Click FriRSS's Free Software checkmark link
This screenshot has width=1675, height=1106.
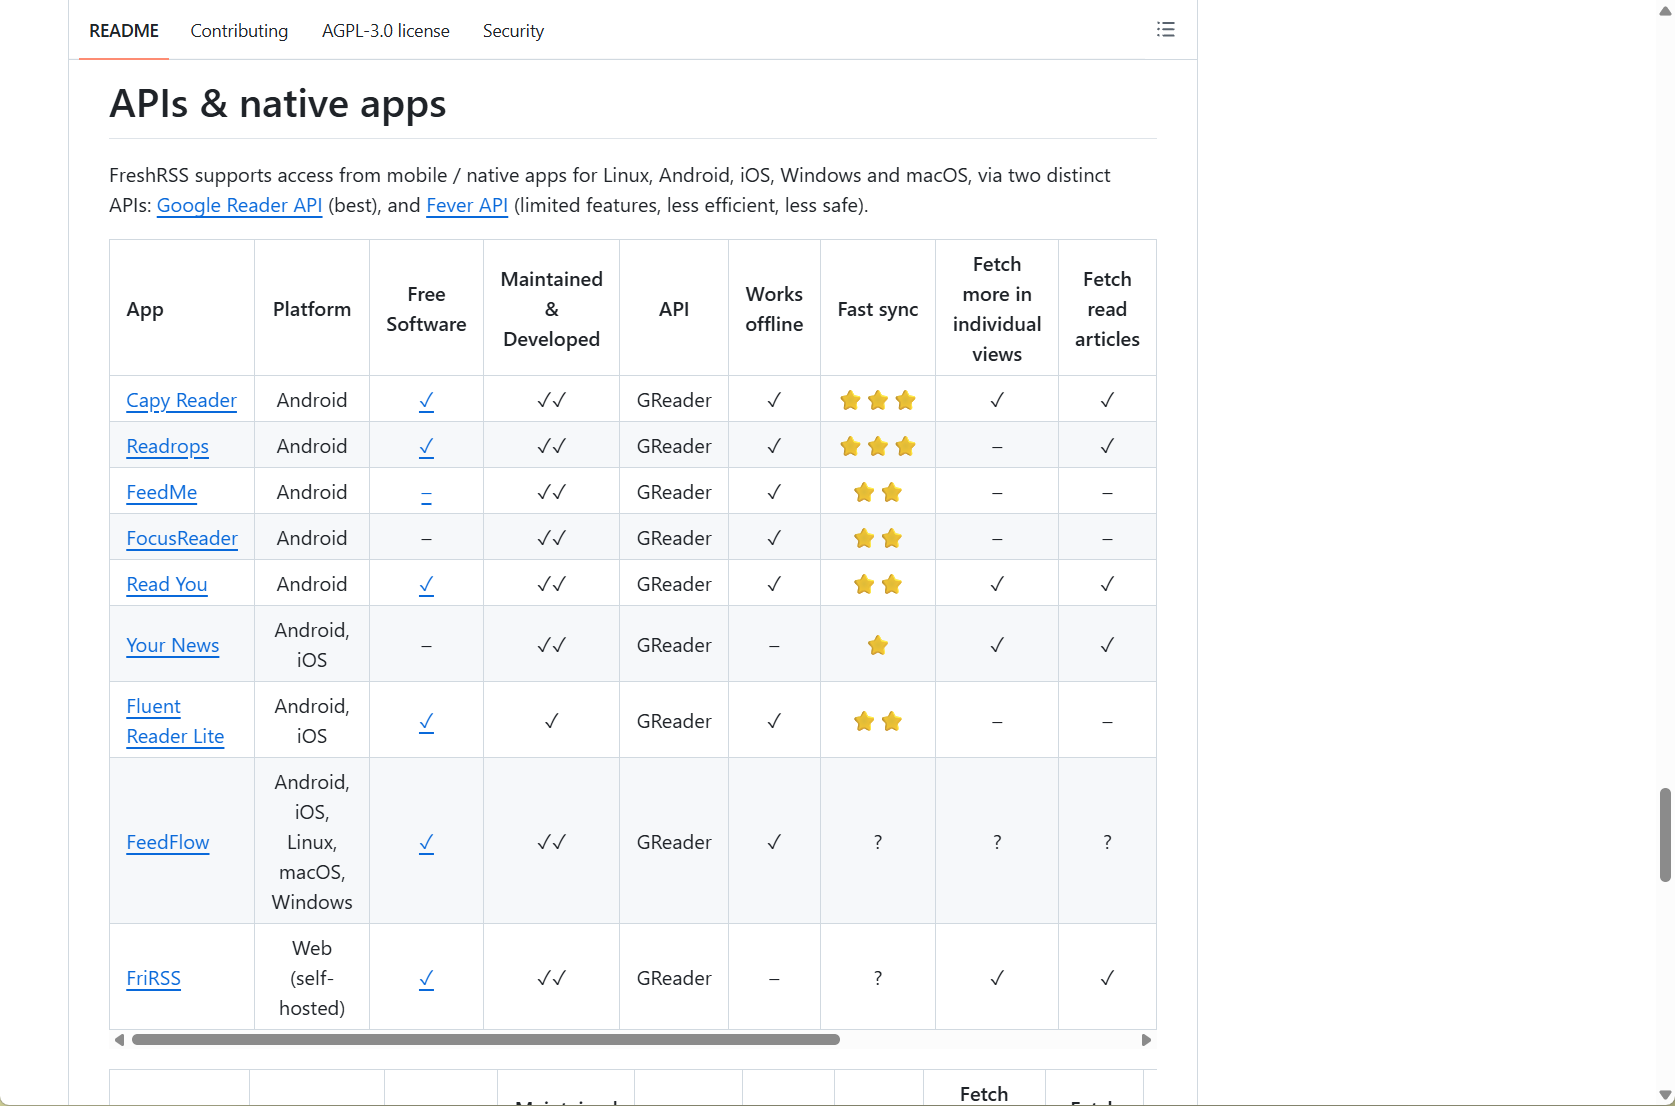(426, 978)
